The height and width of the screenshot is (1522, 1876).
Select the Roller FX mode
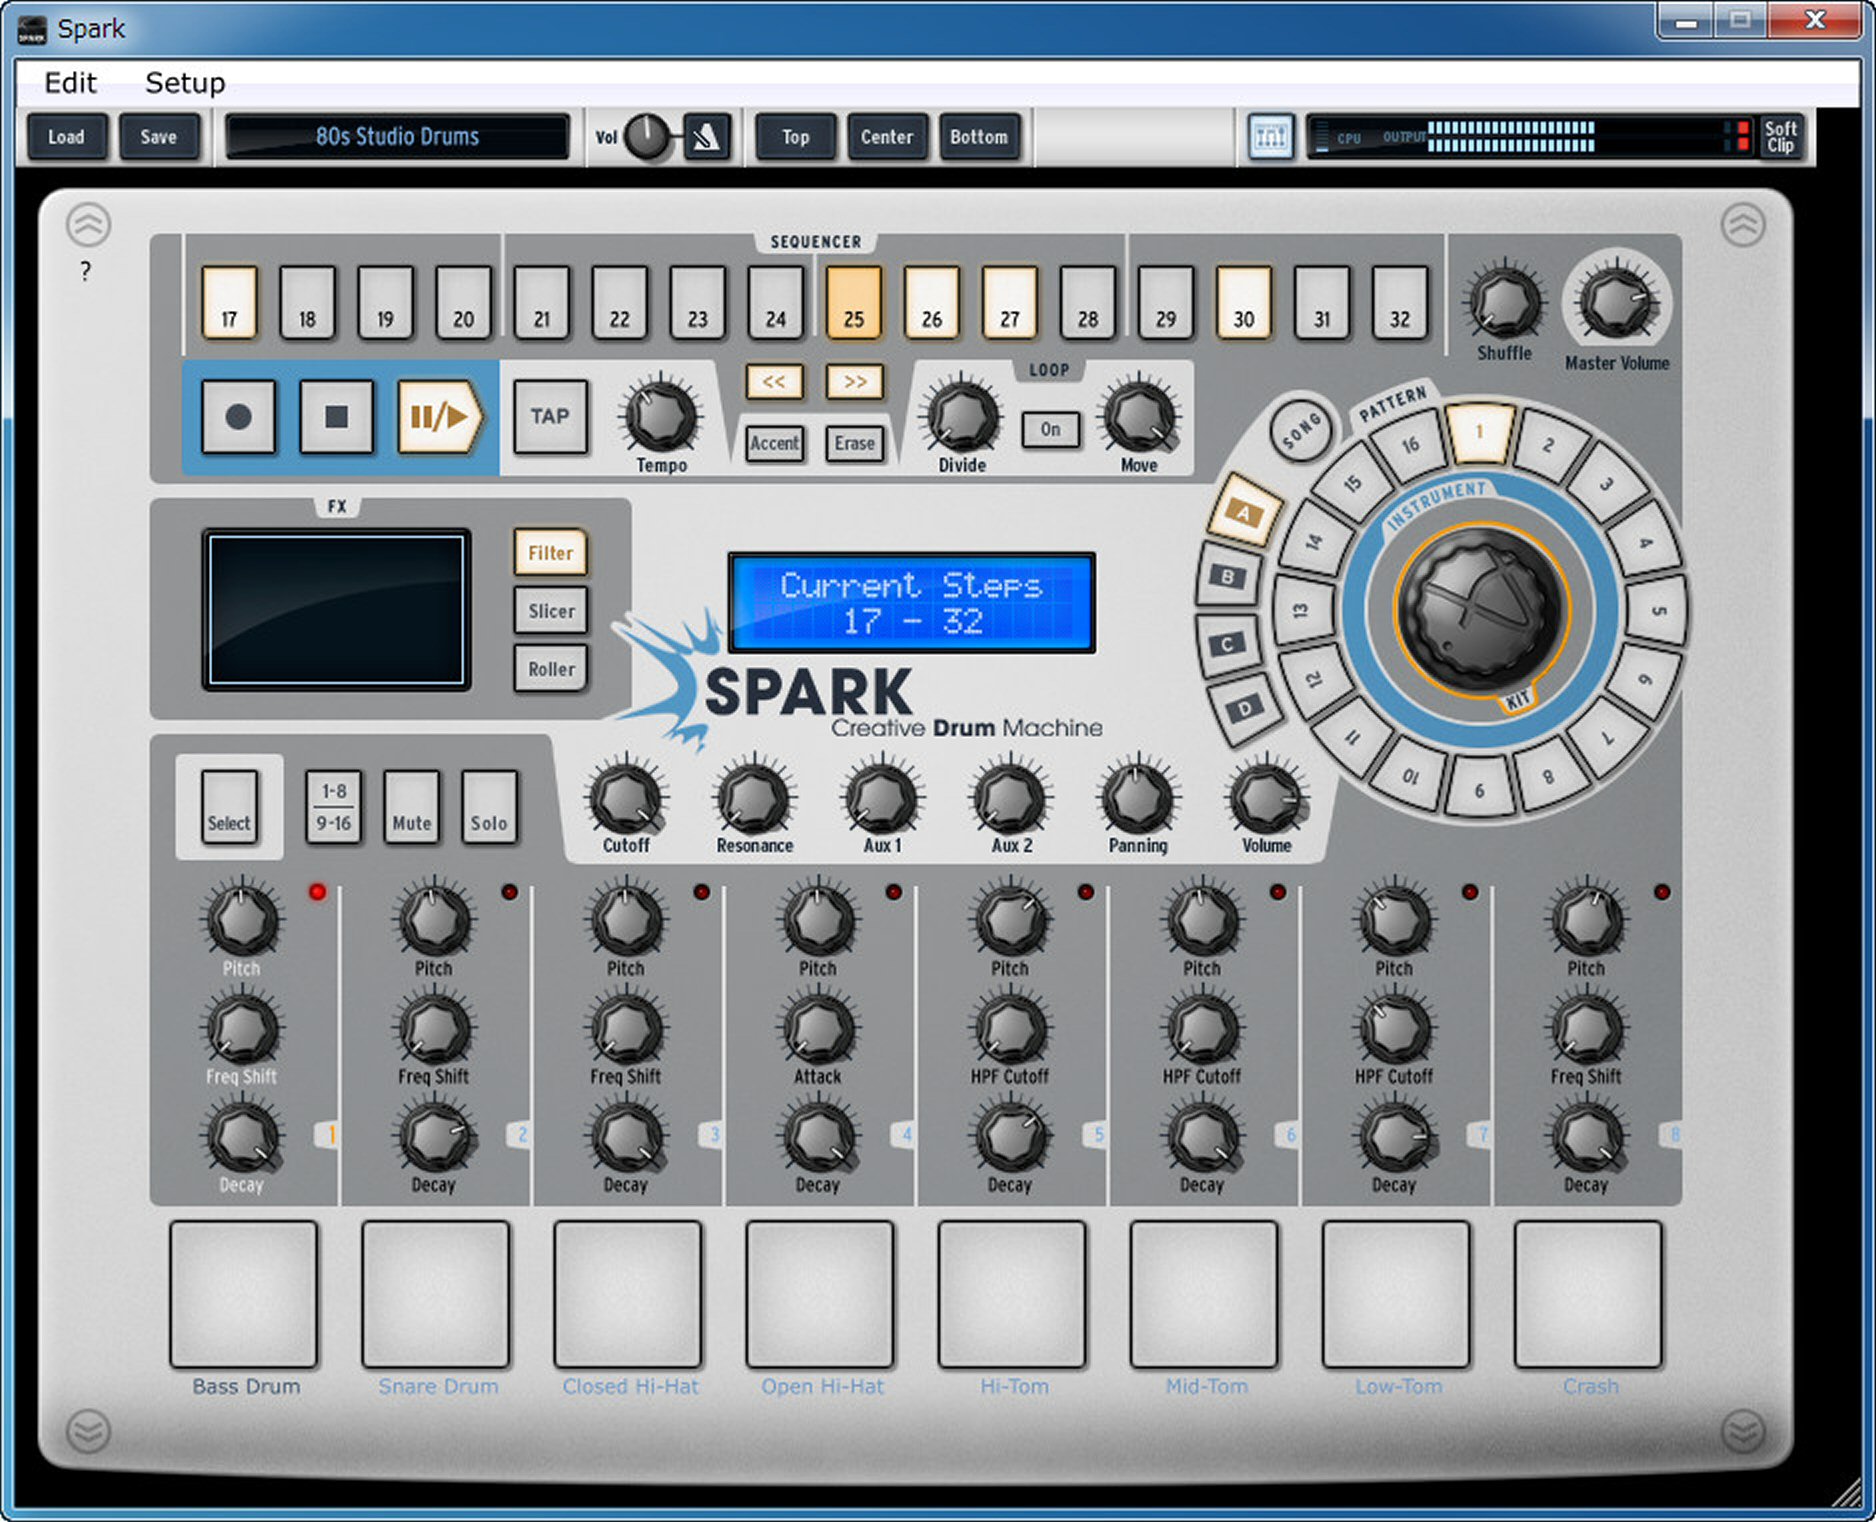click(550, 668)
